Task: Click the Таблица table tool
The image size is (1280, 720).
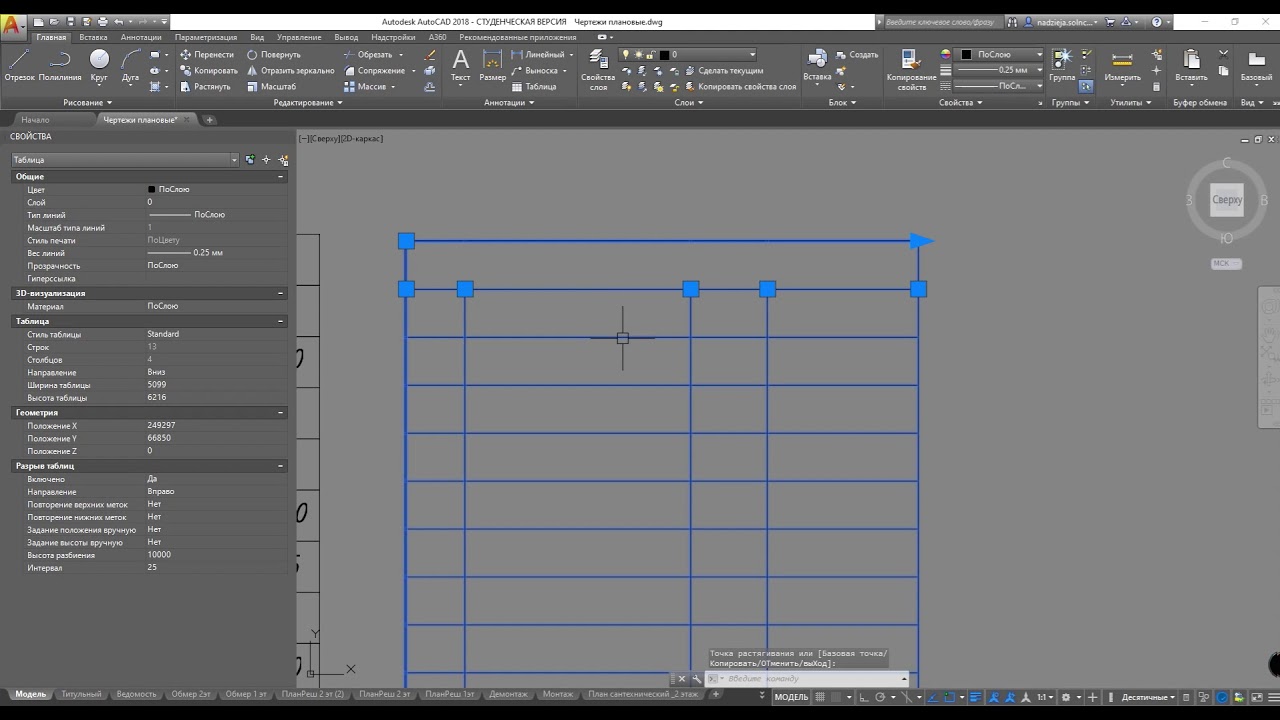Action: point(534,87)
